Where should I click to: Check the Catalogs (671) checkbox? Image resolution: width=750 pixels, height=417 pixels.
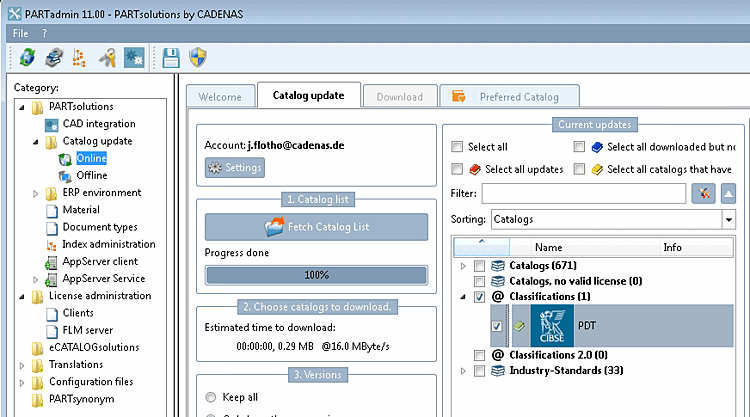pyautogui.click(x=479, y=265)
